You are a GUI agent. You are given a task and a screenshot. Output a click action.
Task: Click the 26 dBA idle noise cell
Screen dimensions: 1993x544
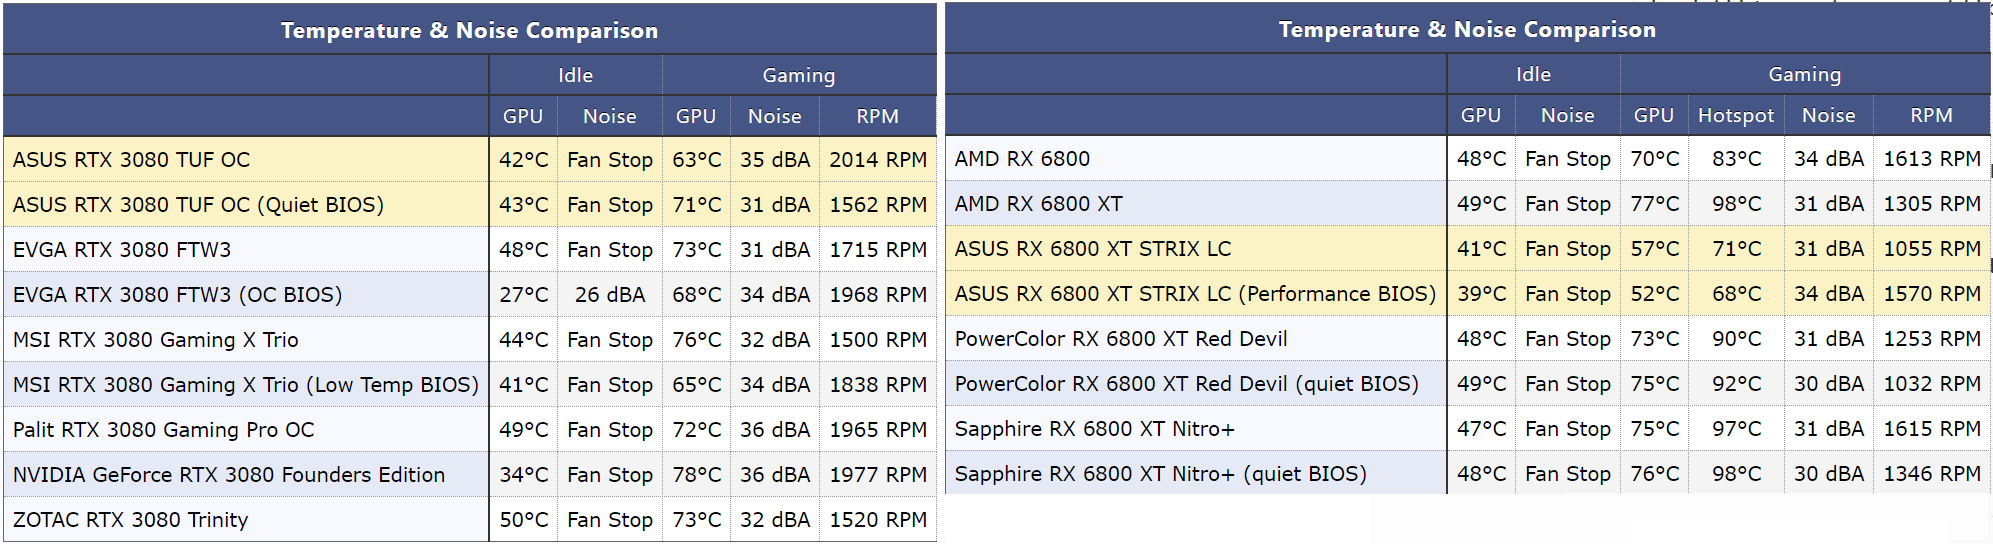(609, 295)
